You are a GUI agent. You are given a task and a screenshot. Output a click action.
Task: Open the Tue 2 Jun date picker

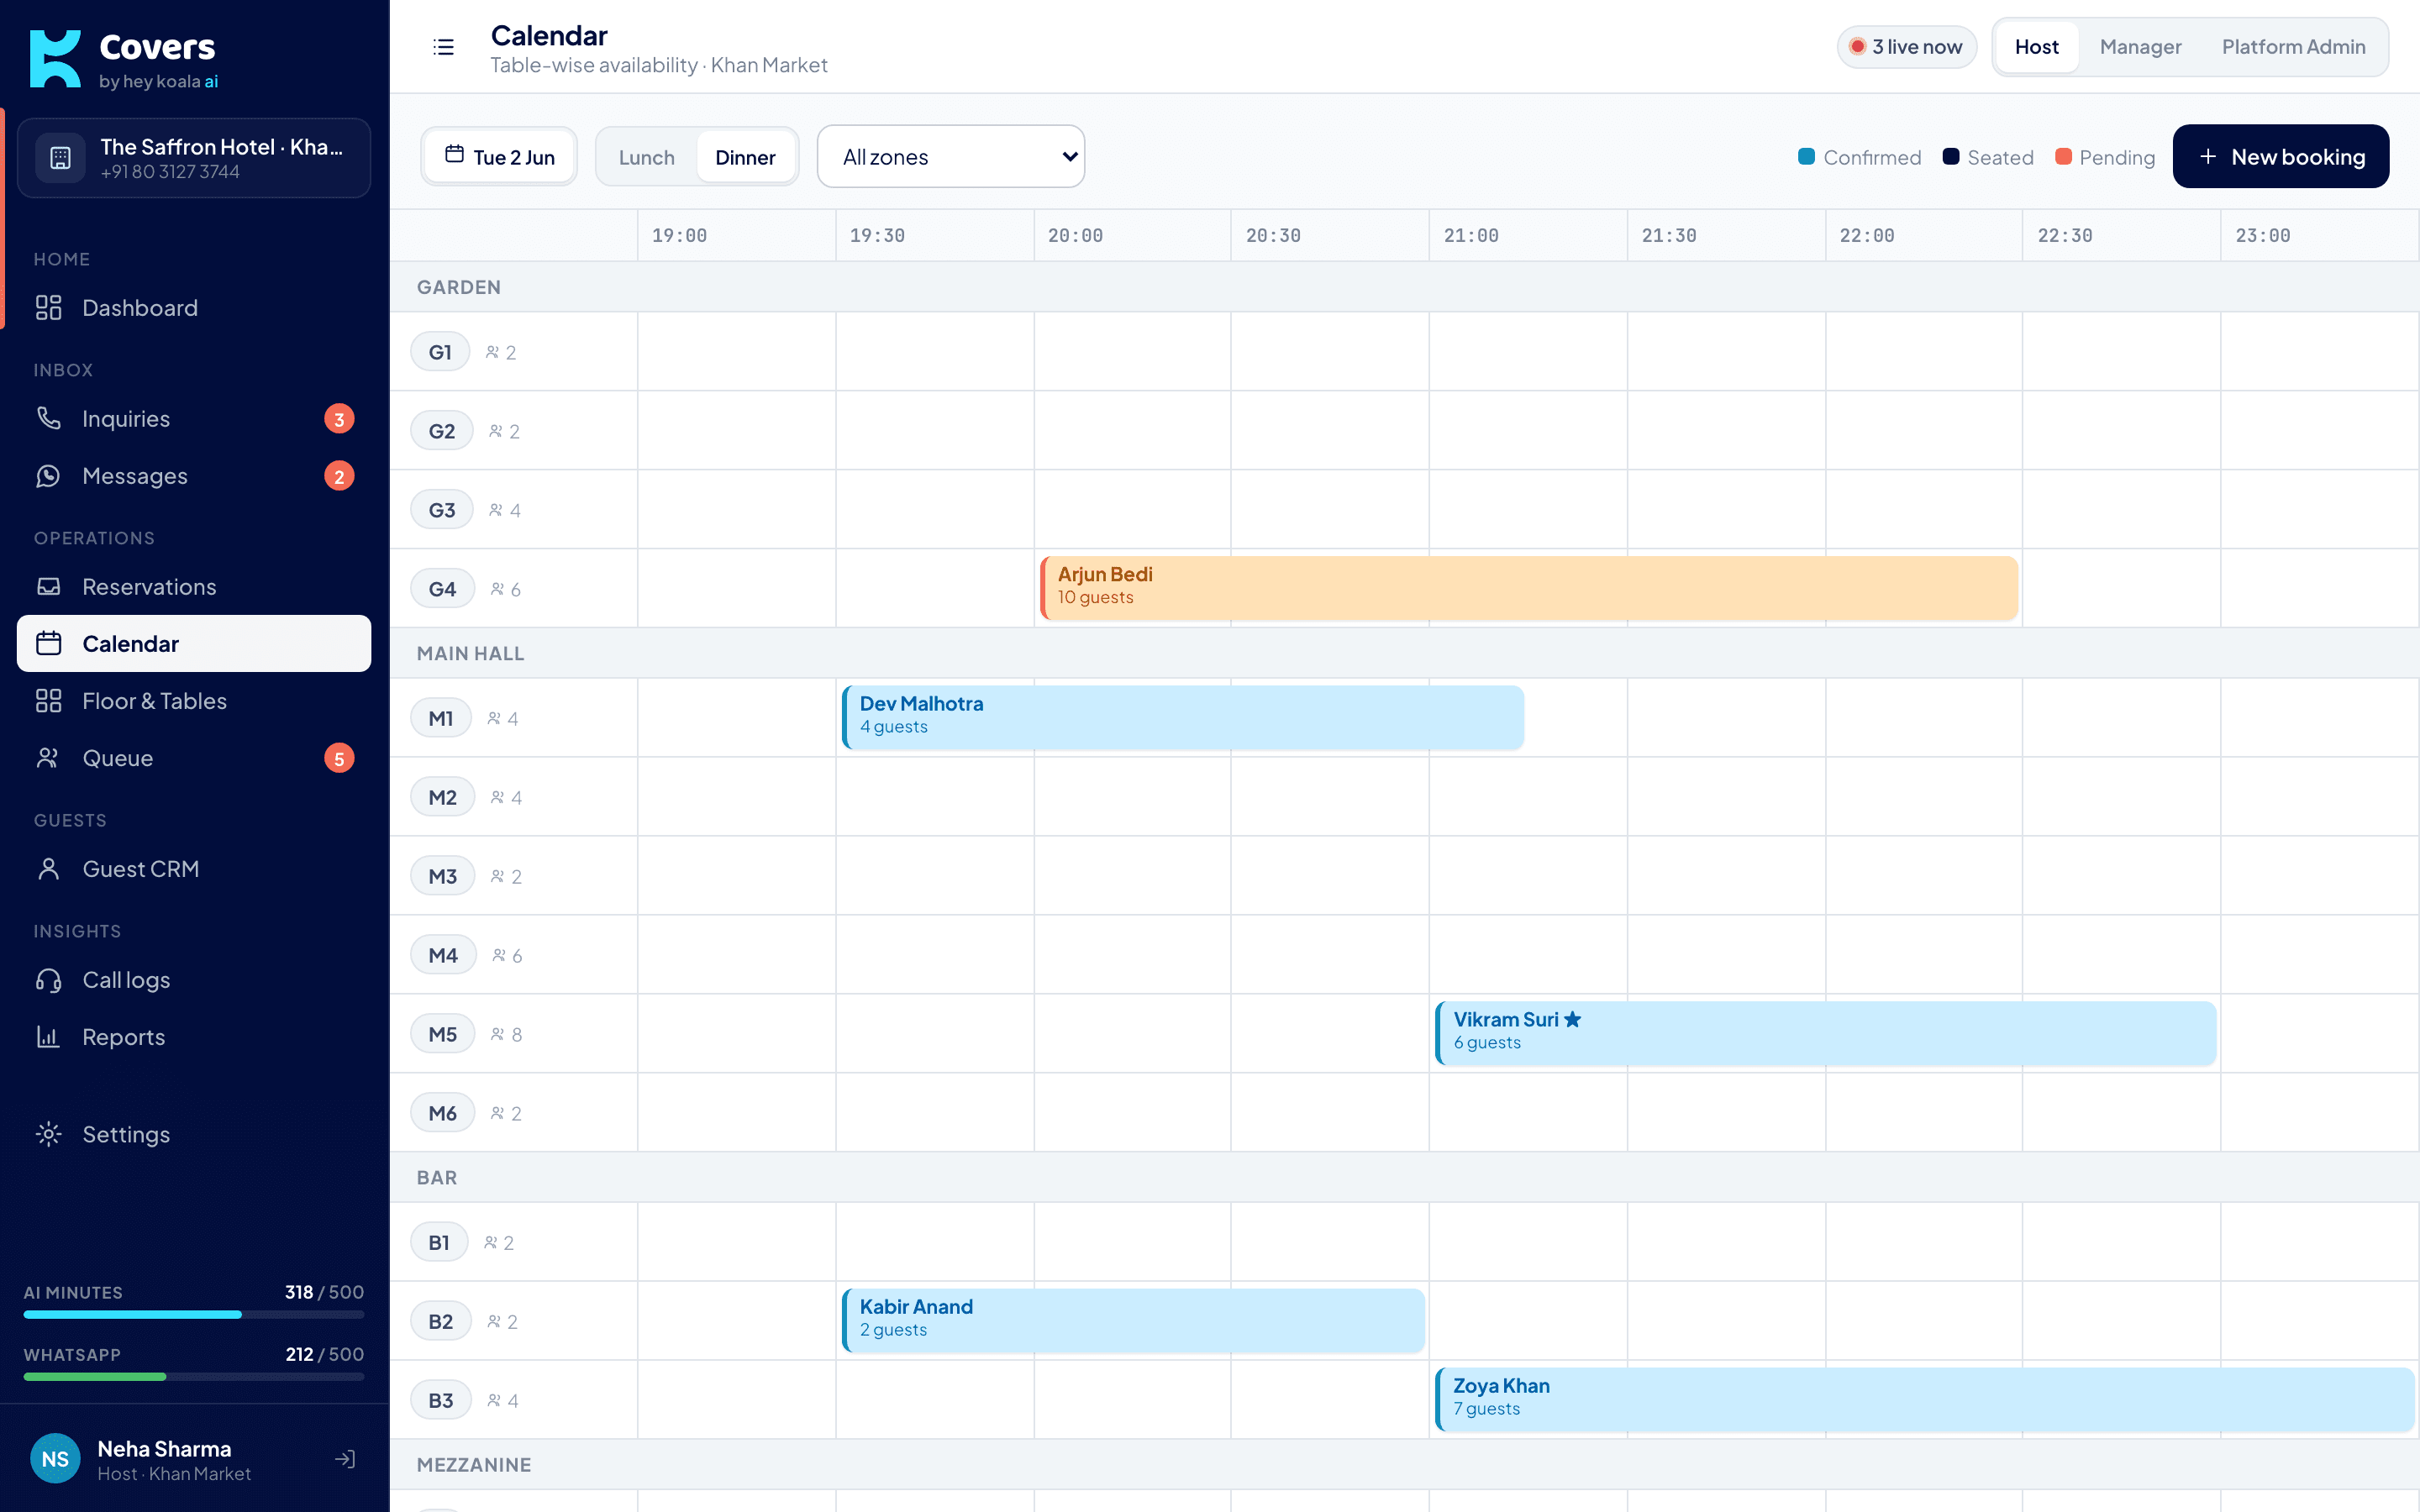click(x=499, y=157)
